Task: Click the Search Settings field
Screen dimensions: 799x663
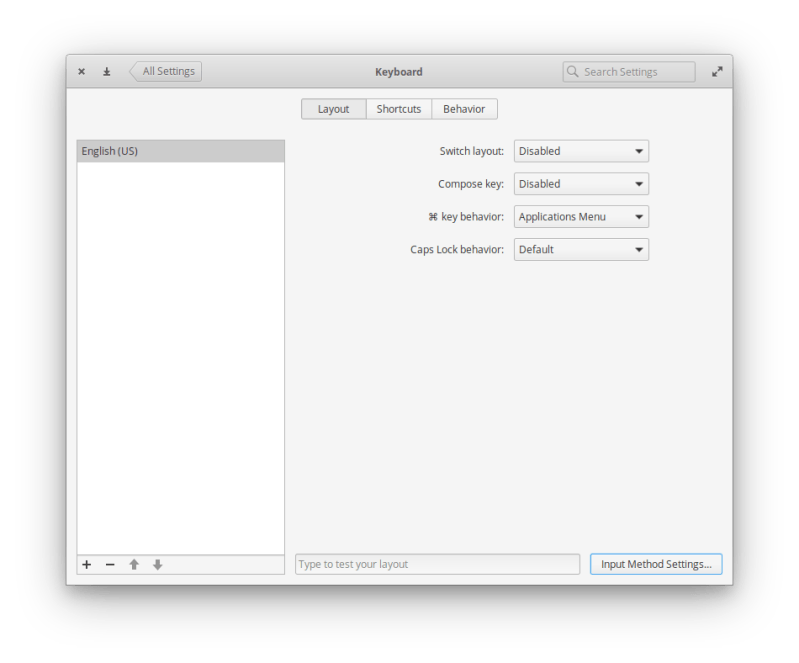Action: click(629, 72)
